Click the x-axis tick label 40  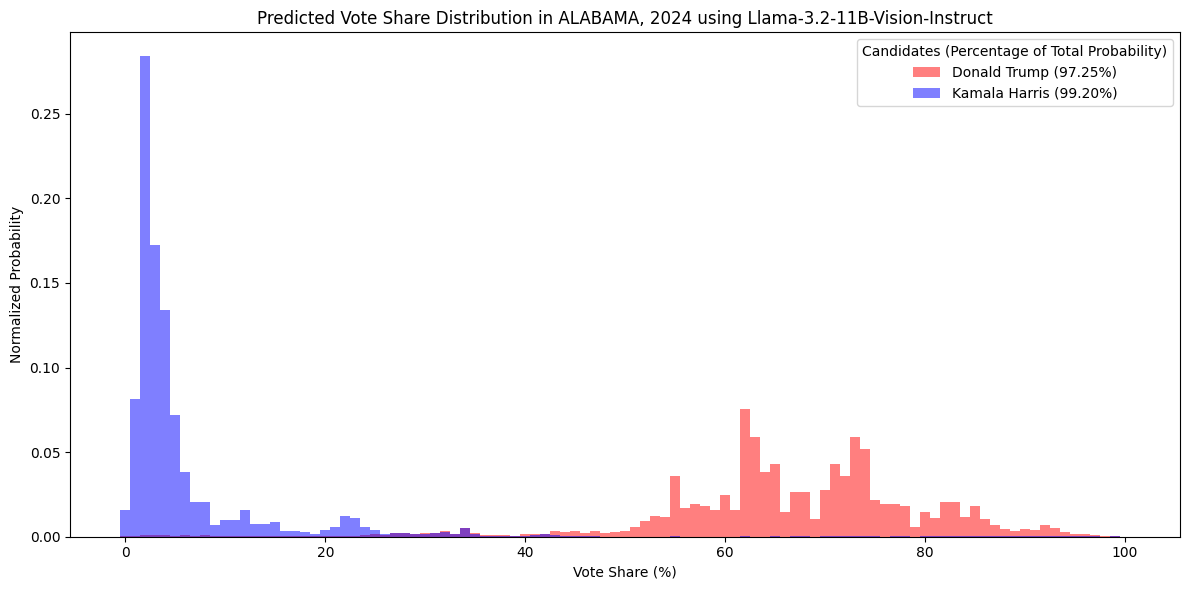click(525, 553)
